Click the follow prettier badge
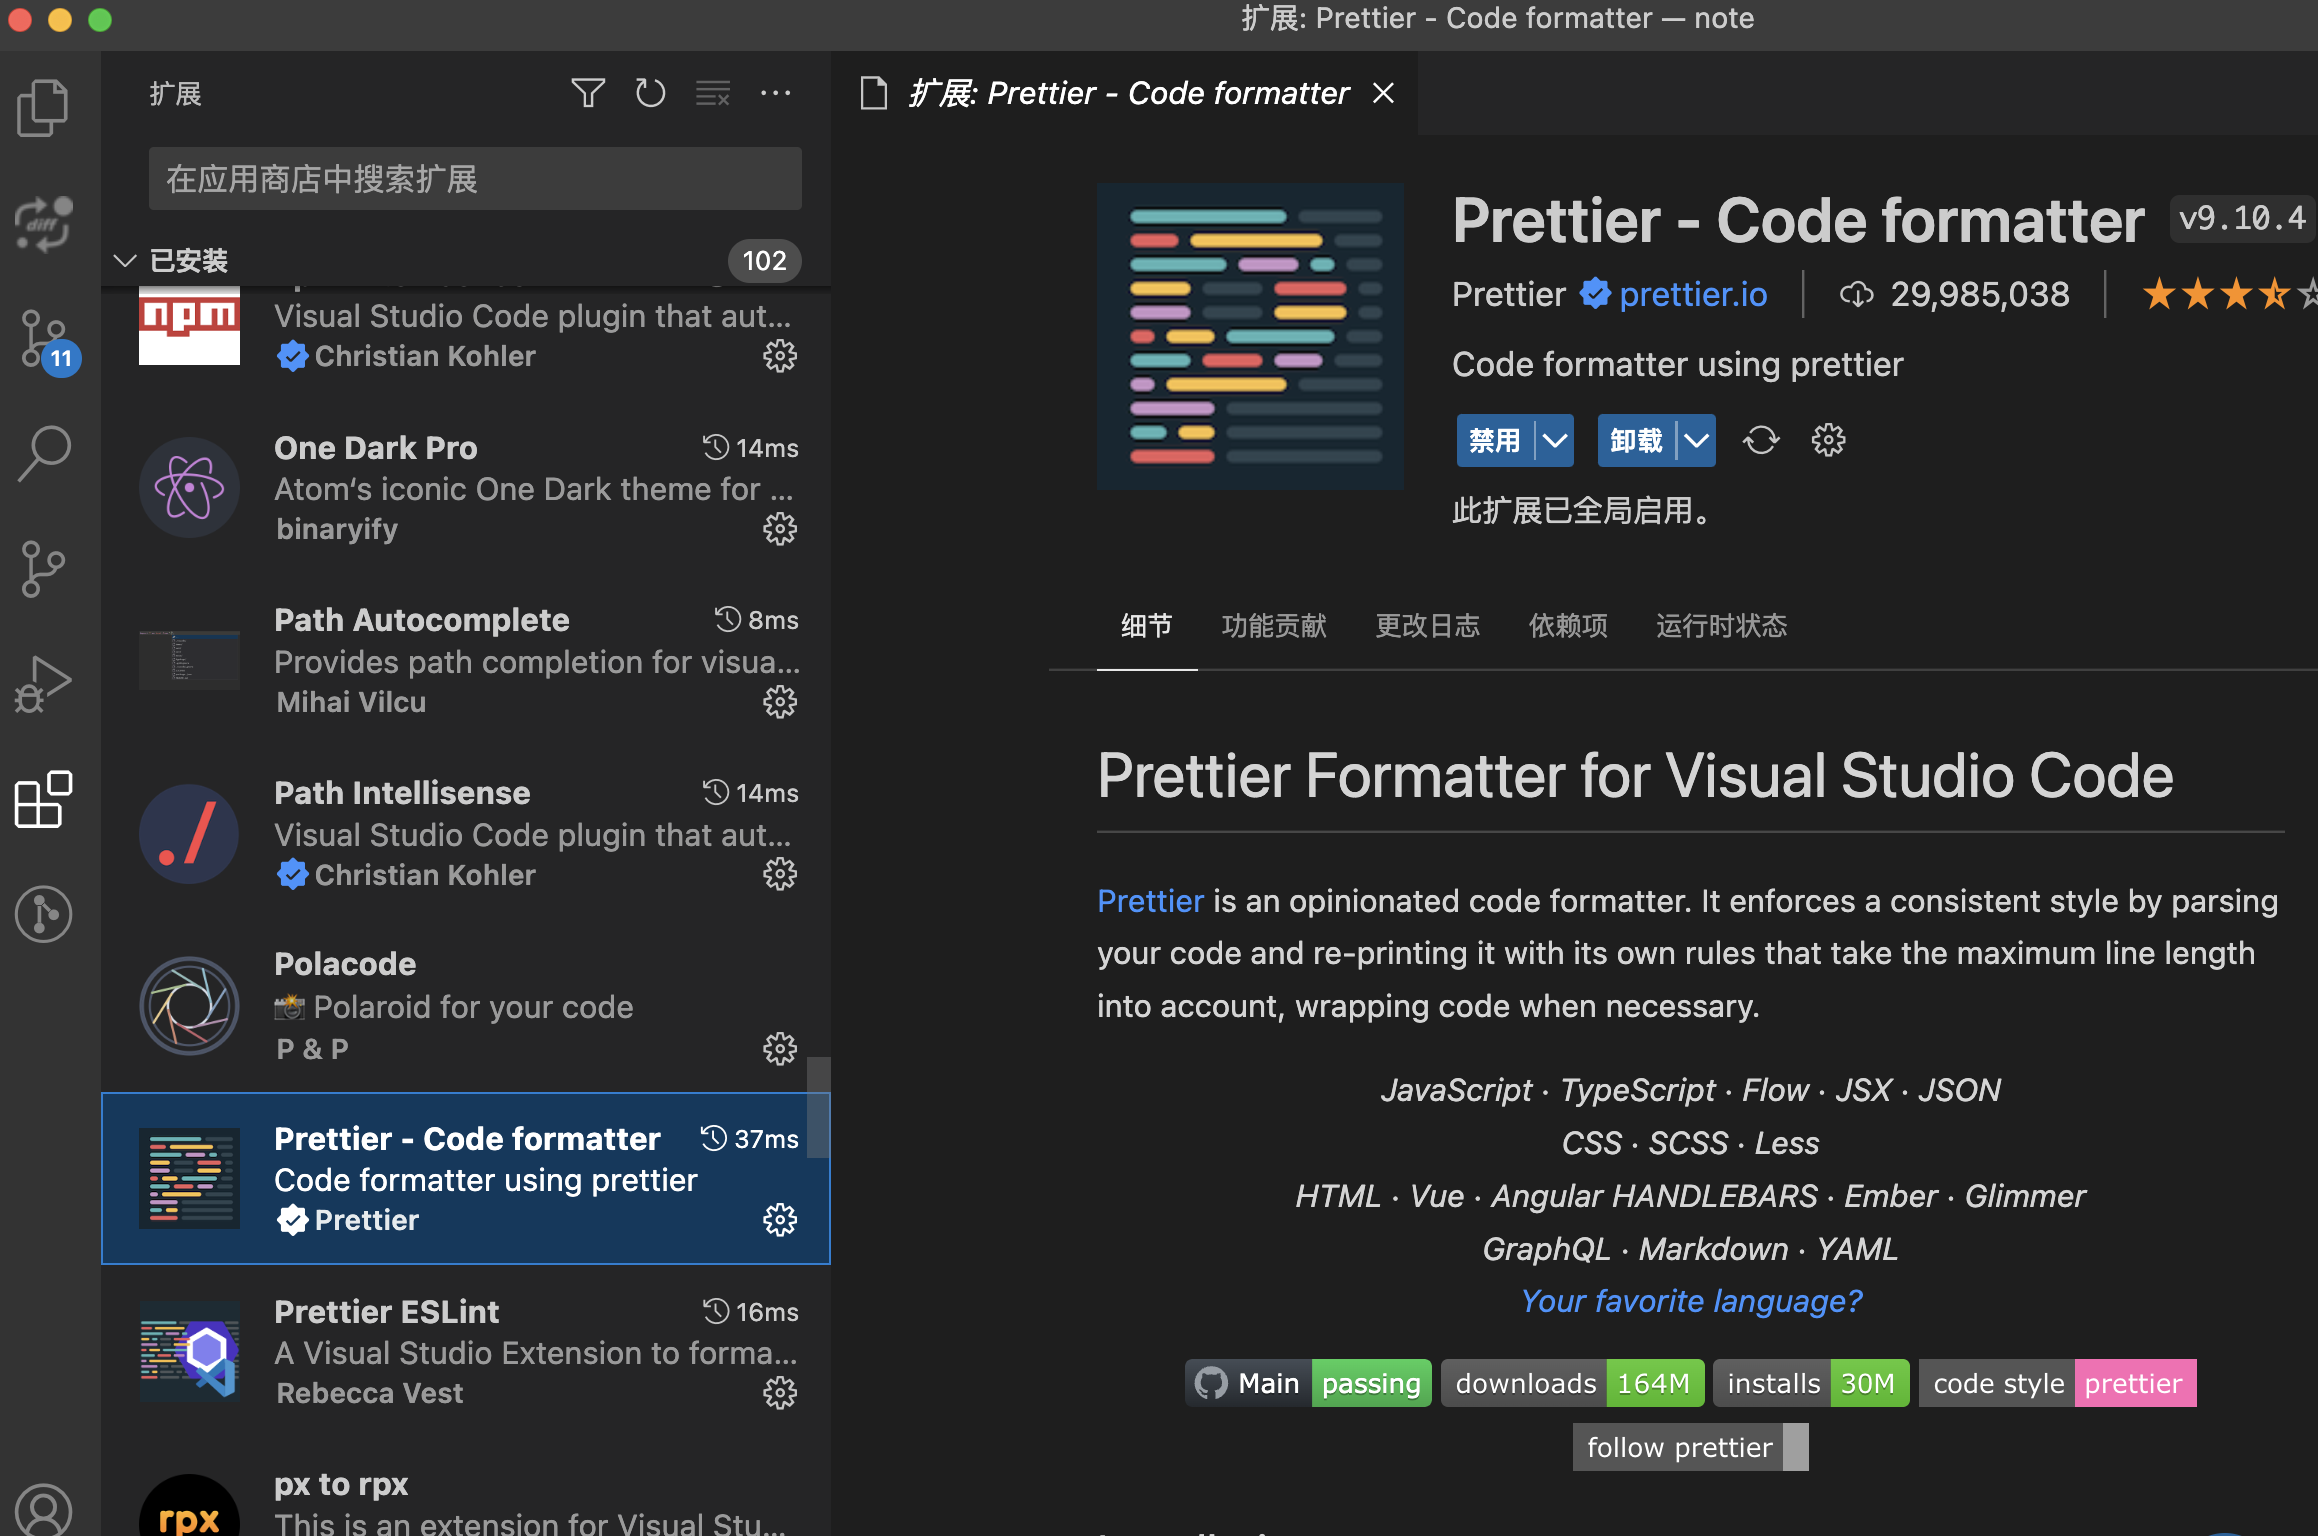This screenshot has height=1536, width=2318. [1690, 1447]
